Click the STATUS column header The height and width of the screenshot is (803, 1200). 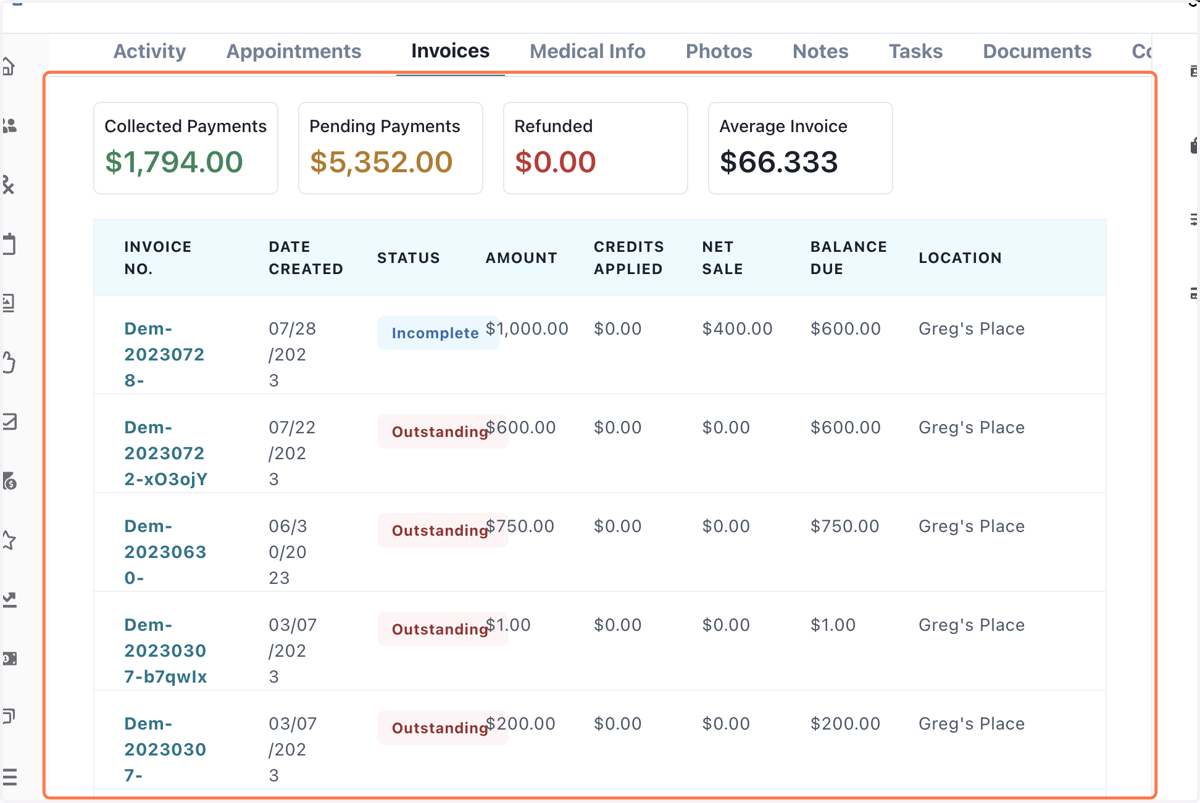[408, 257]
